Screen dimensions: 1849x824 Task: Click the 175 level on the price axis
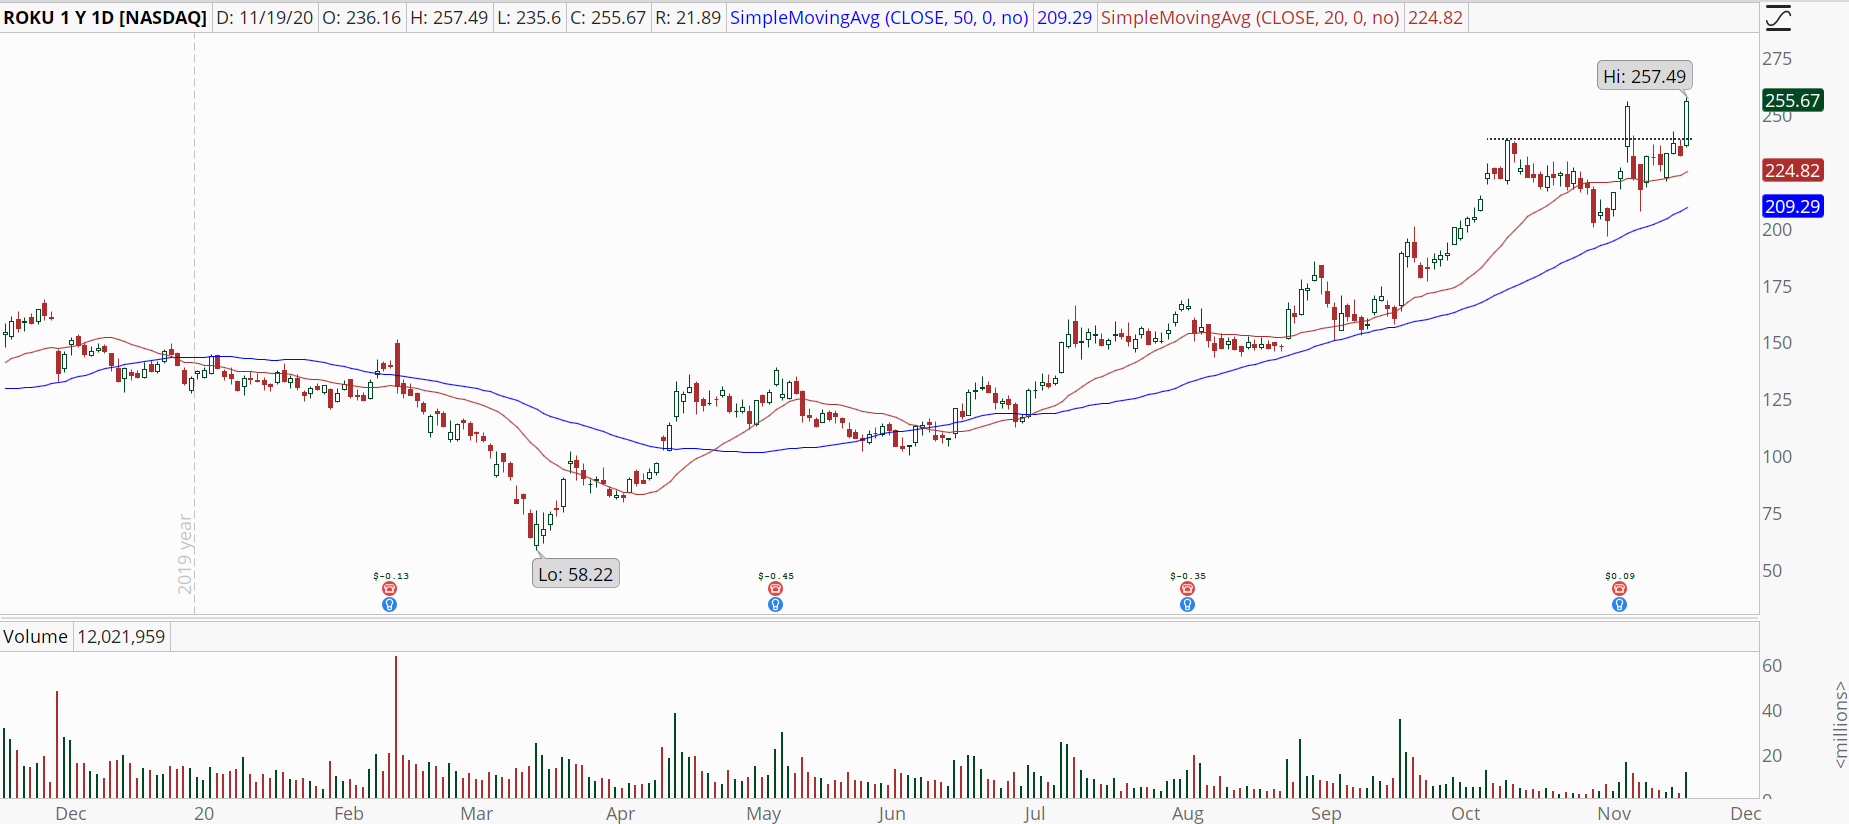pyautogui.click(x=1777, y=287)
